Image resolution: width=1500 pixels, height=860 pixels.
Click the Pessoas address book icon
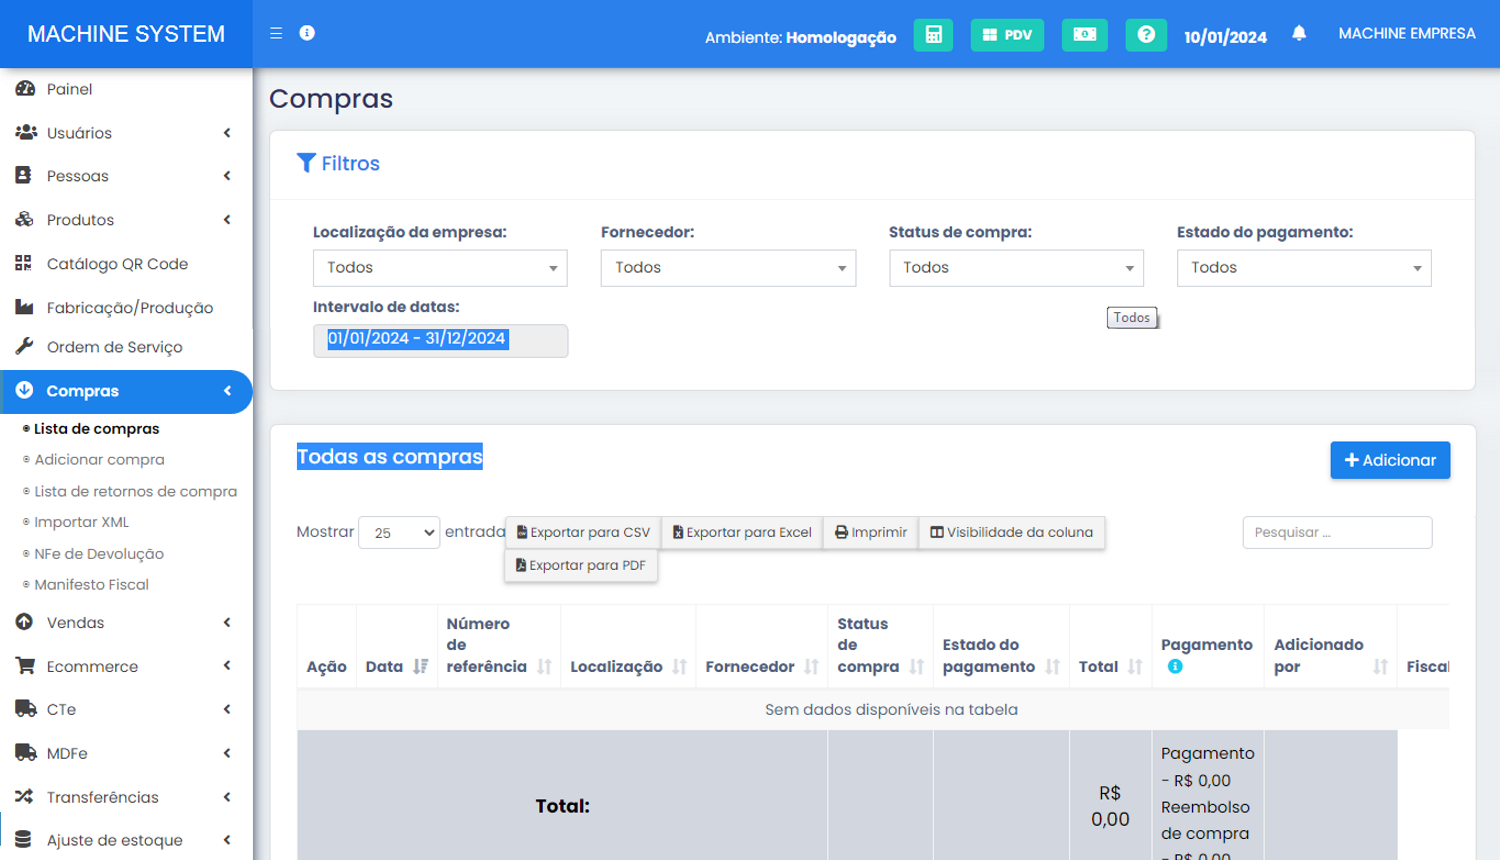(x=23, y=175)
